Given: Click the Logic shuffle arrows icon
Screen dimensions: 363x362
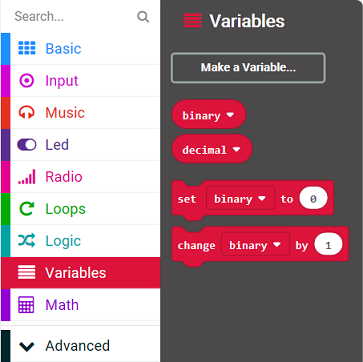Looking at the screenshot, I should coord(27,241).
